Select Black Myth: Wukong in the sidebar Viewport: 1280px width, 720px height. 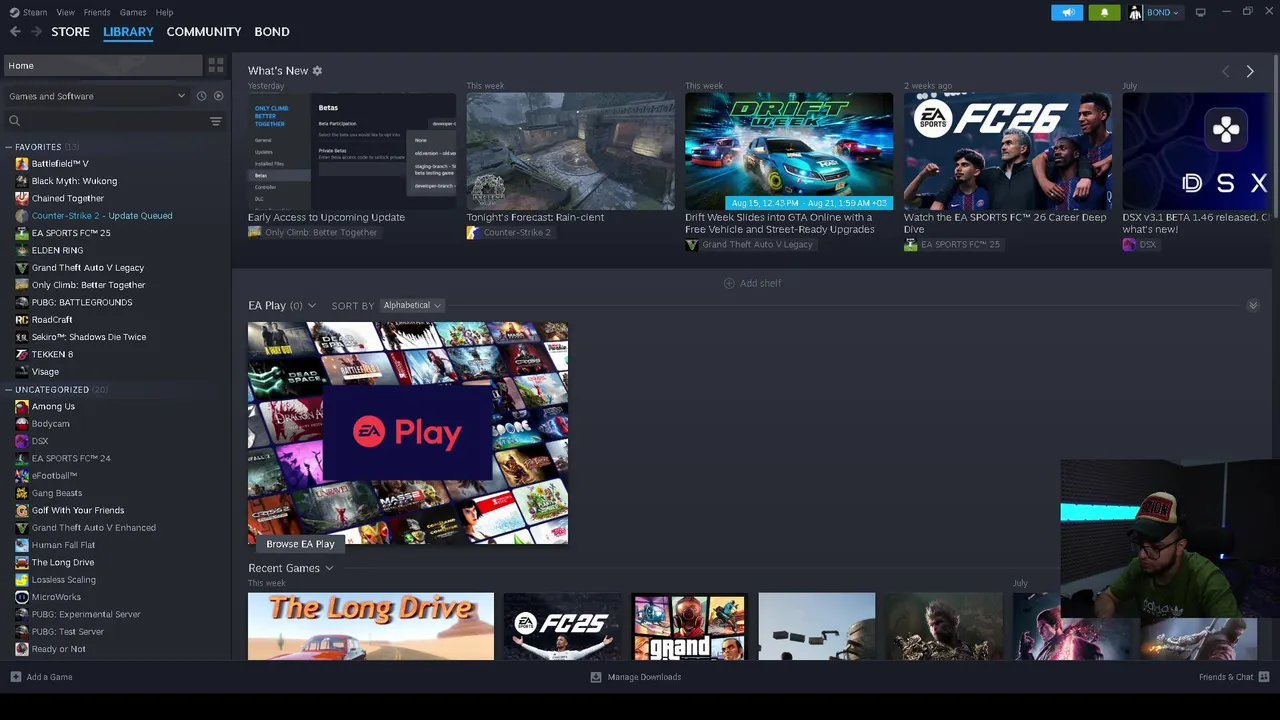tap(74, 181)
